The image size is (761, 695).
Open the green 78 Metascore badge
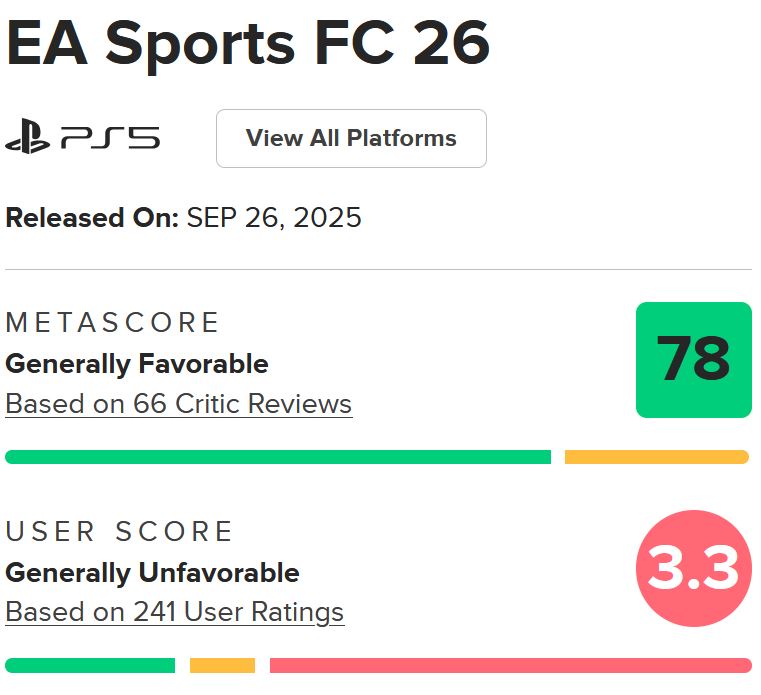coord(693,359)
